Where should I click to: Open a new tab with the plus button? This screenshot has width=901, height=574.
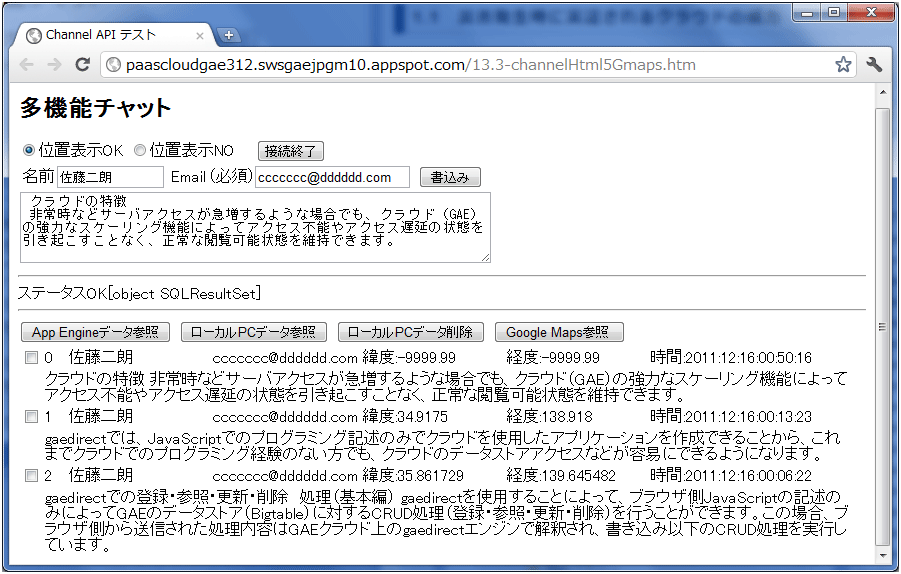[x=228, y=35]
